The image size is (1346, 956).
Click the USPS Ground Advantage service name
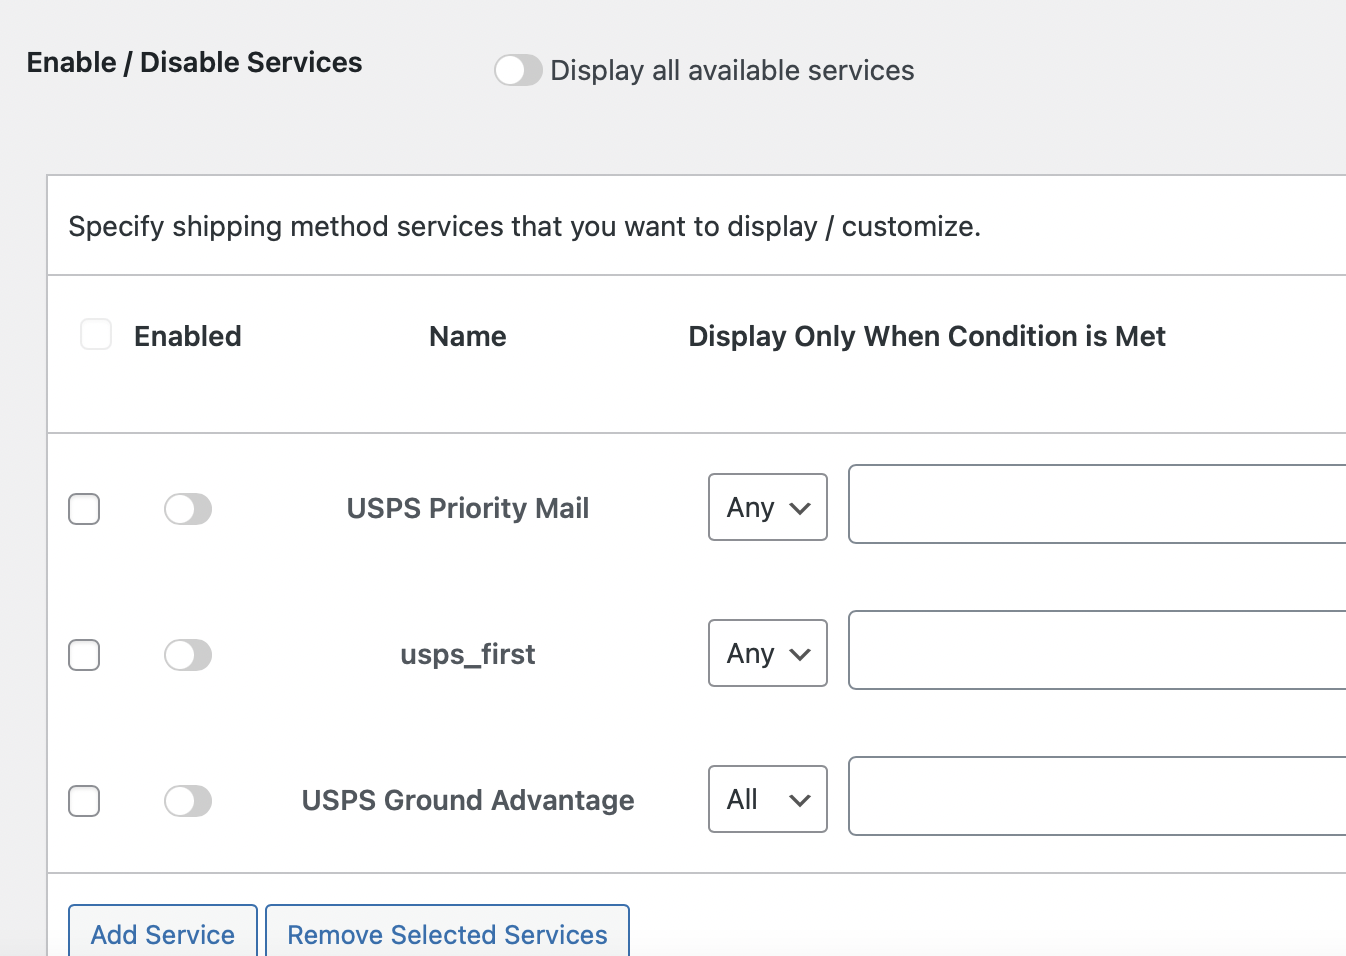[467, 800]
